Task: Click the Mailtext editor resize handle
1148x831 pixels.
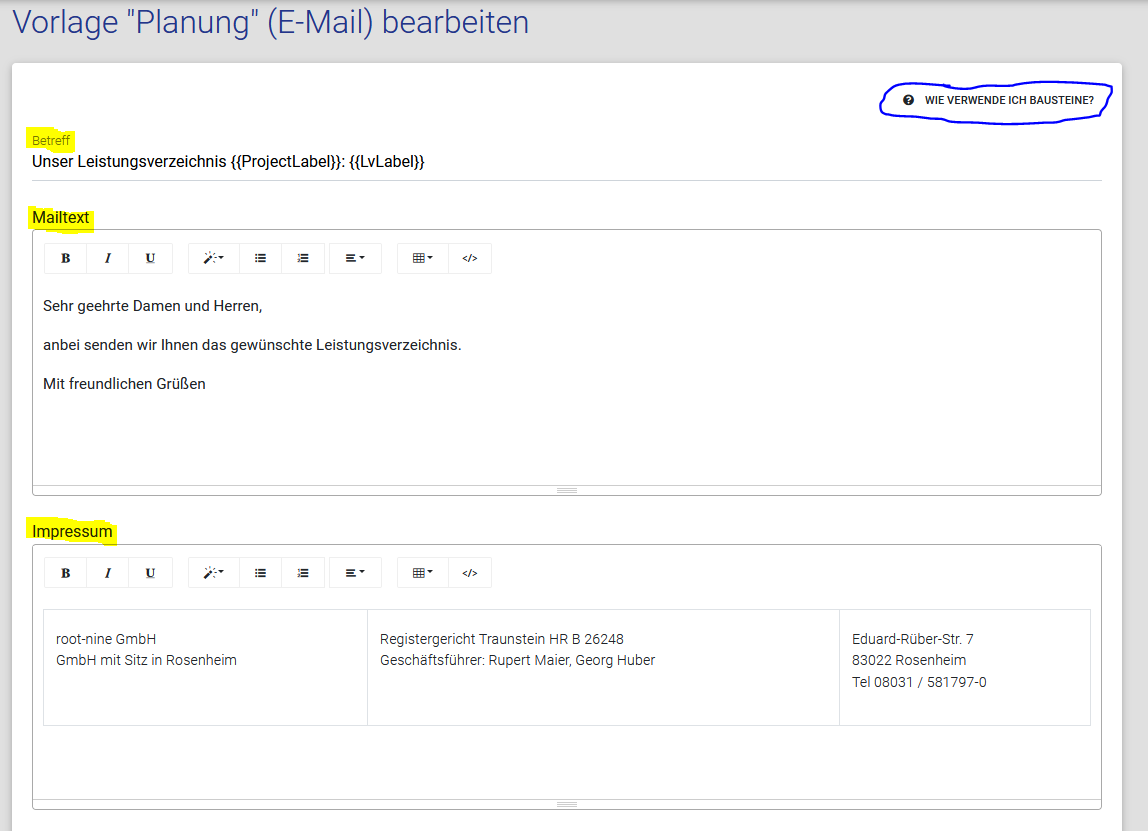Action: (567, 490)
